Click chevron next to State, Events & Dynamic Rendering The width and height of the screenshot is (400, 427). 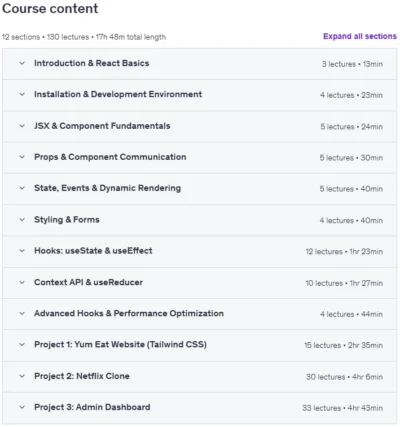pos(22,188)
